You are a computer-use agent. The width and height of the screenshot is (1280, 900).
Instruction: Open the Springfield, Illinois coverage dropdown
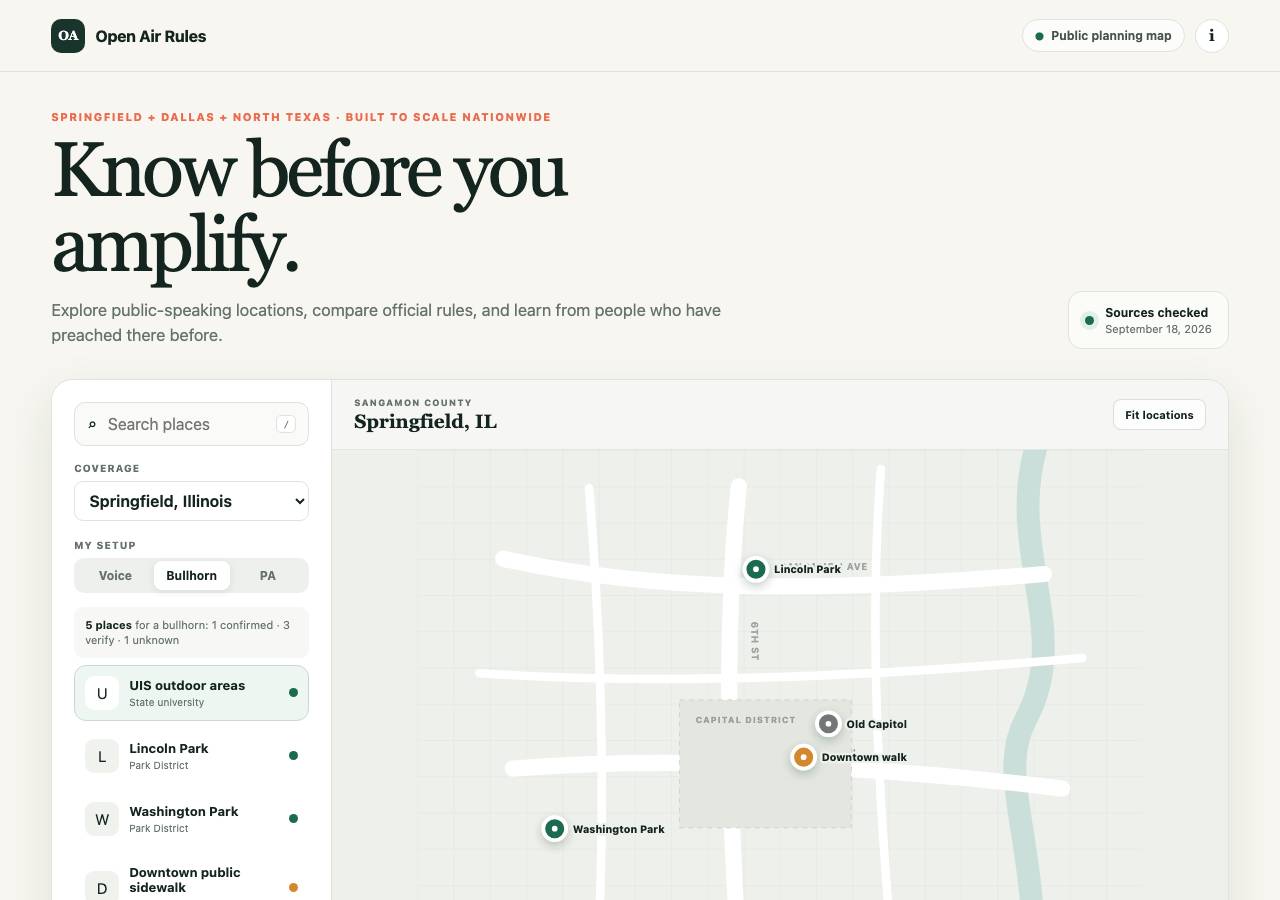(191, 501)
